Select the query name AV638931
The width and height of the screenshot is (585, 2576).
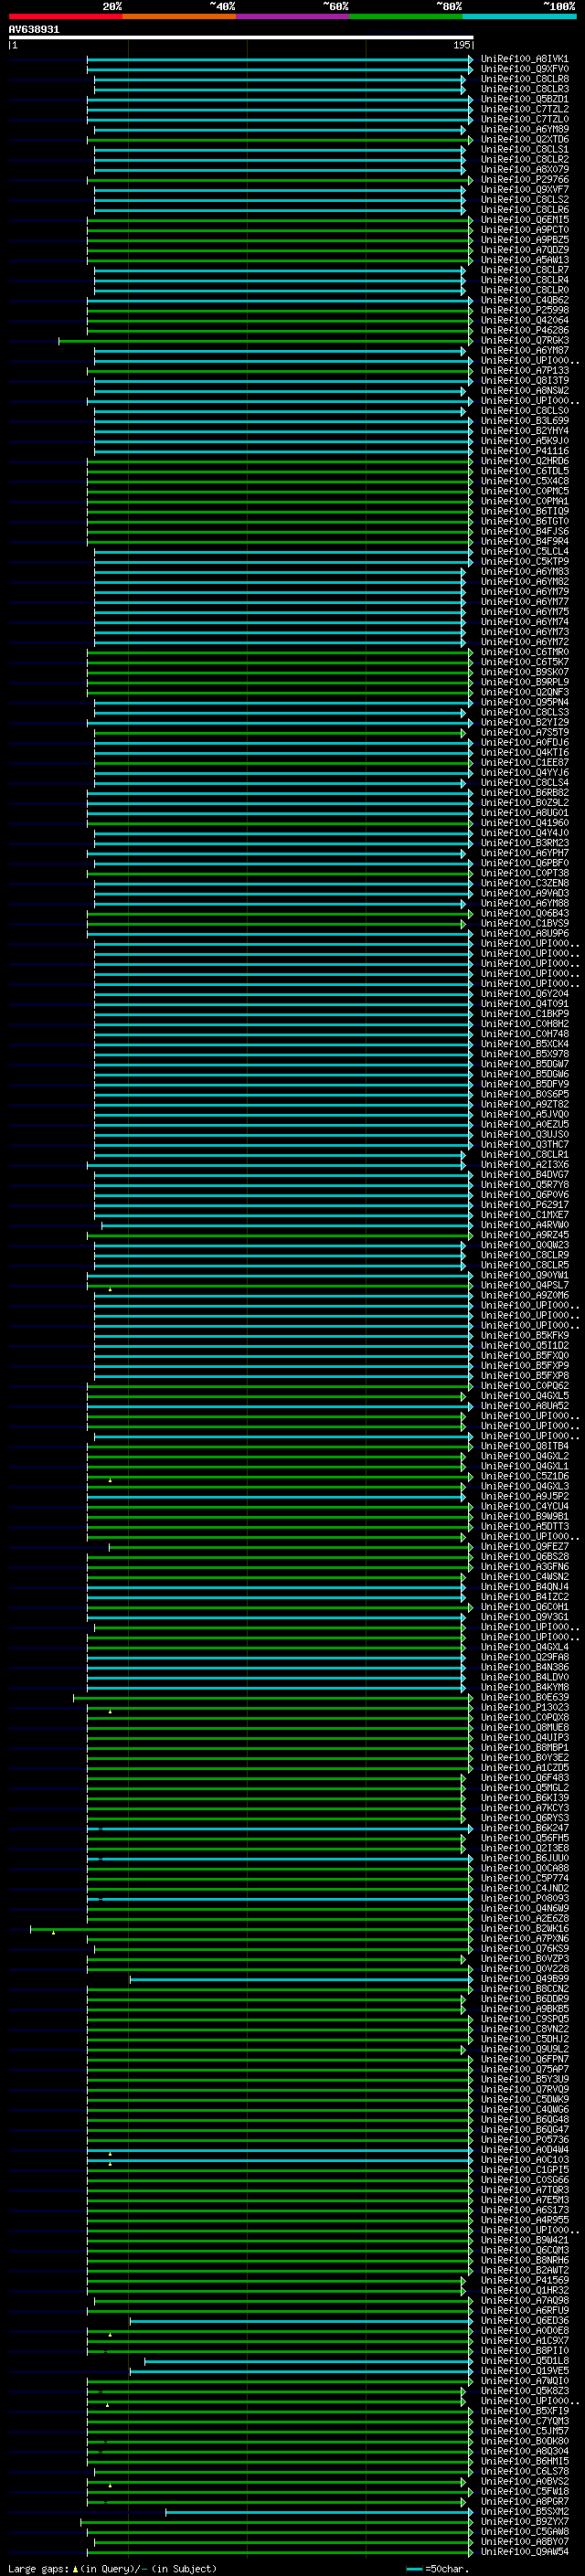point(34,29)
